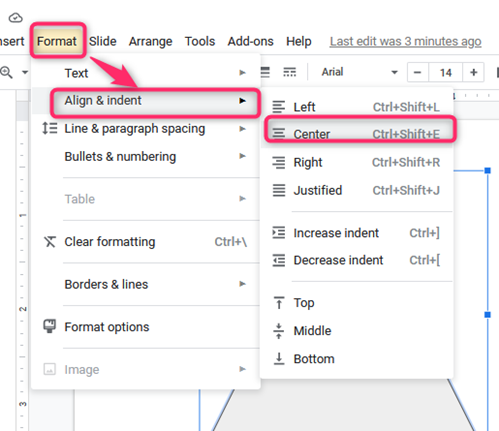This screenshot has width=499, height=431.
Task: Open Format options entry
Action: point(146,327)
